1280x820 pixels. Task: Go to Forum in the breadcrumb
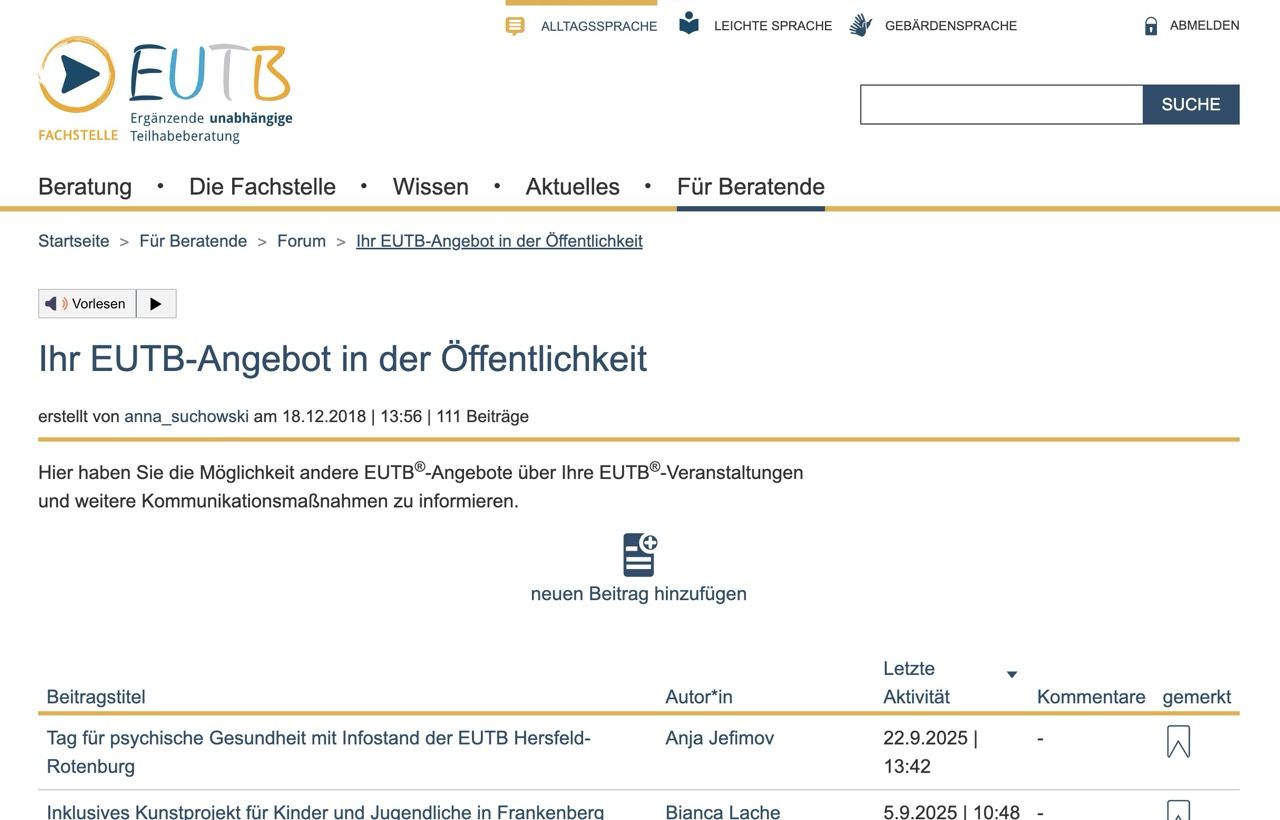point(301,241)
